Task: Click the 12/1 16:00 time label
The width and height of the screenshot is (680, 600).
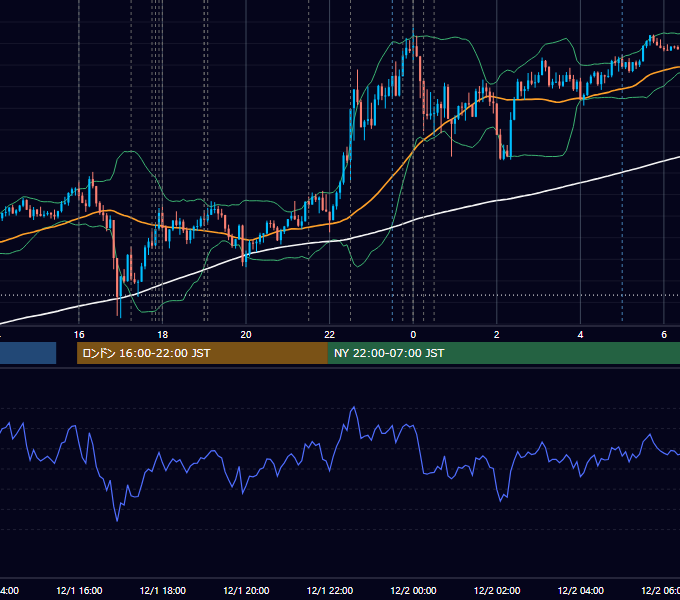Action: pos(79,590)
